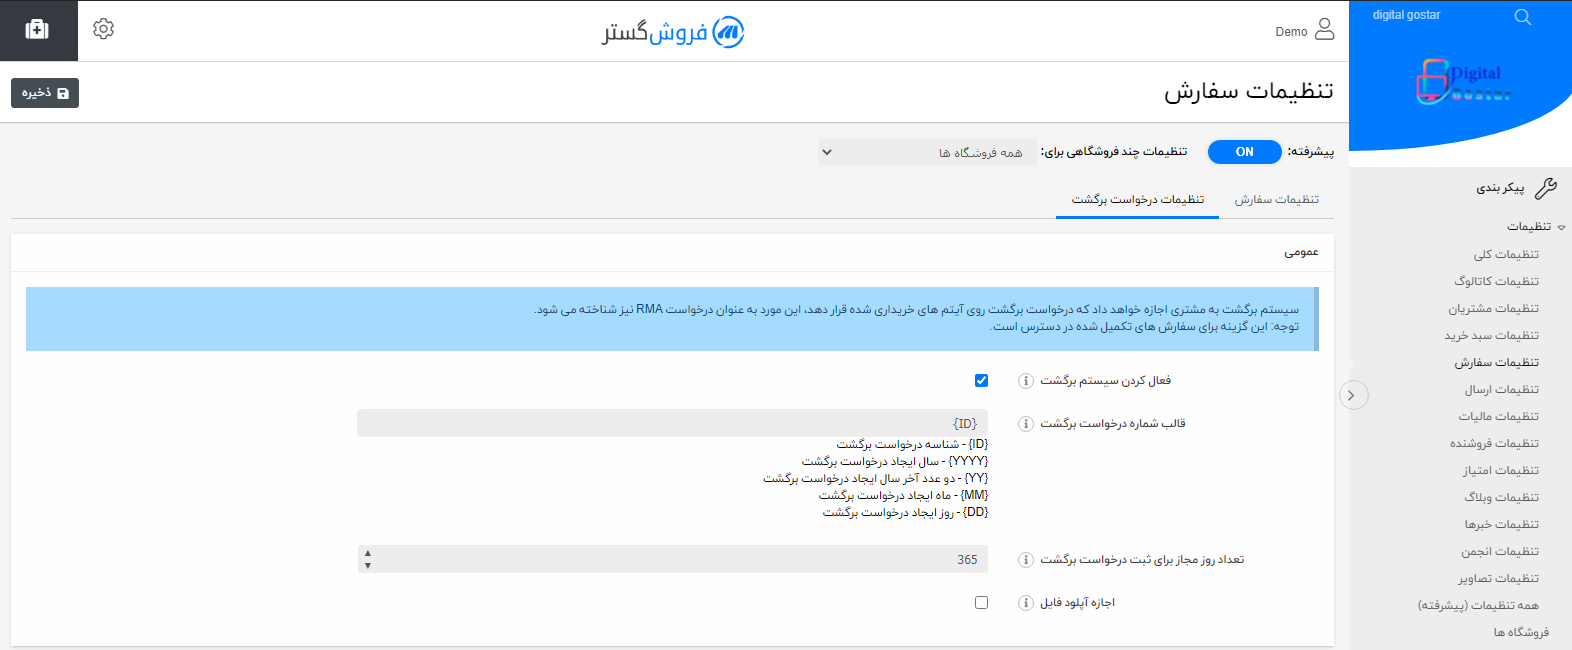
Task: Open تنظیمات فروشنده in sidebar
Action: [1495, 444]
